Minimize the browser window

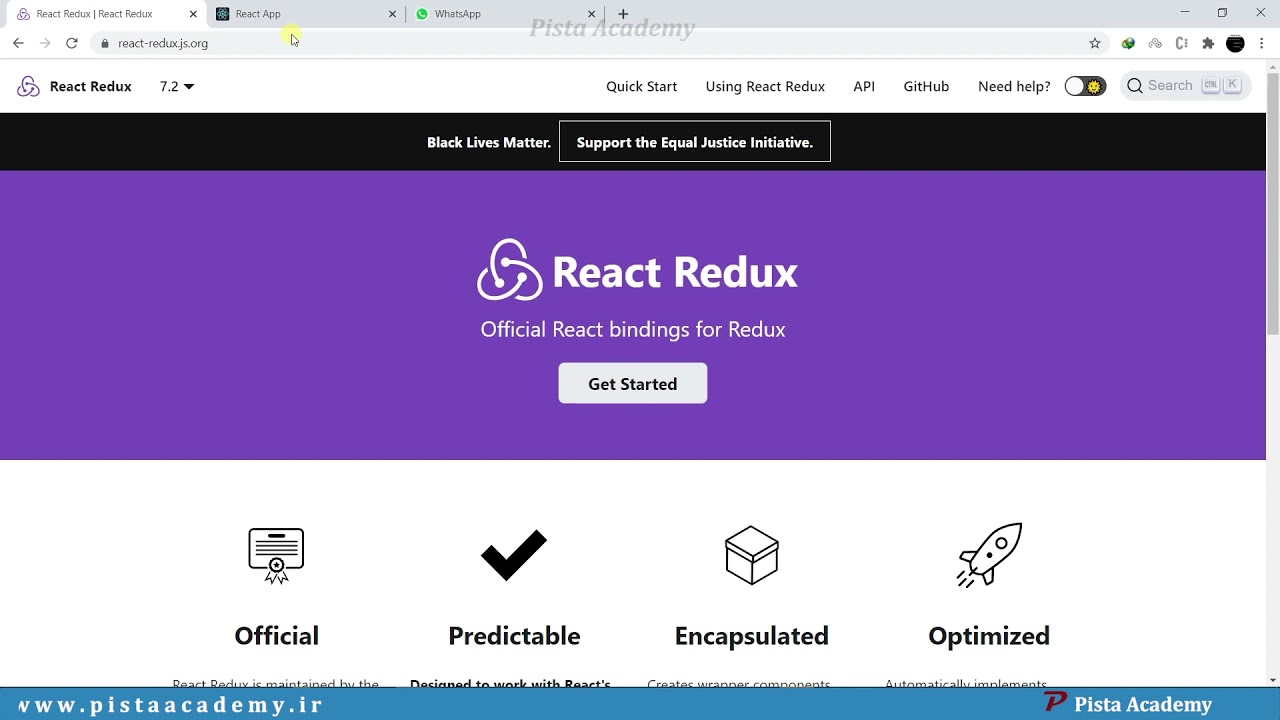pos(1185,13)
